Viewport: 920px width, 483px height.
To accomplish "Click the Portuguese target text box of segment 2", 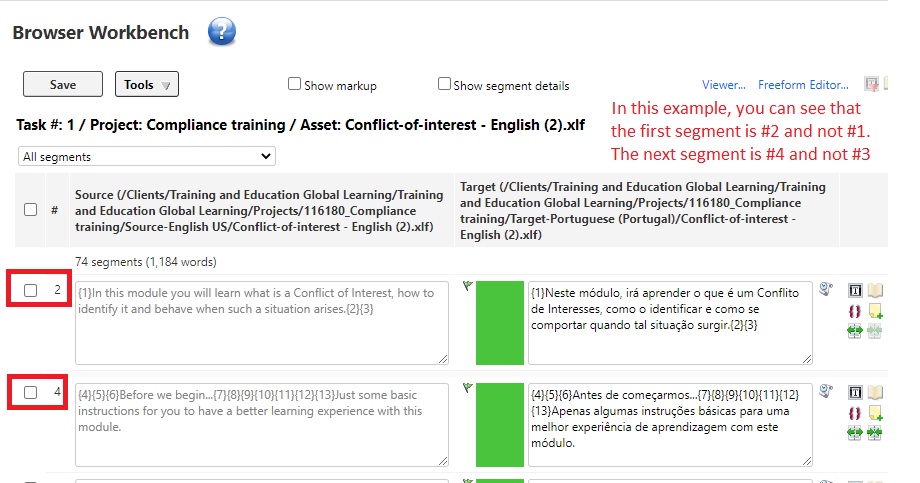I will pos(670,323).
